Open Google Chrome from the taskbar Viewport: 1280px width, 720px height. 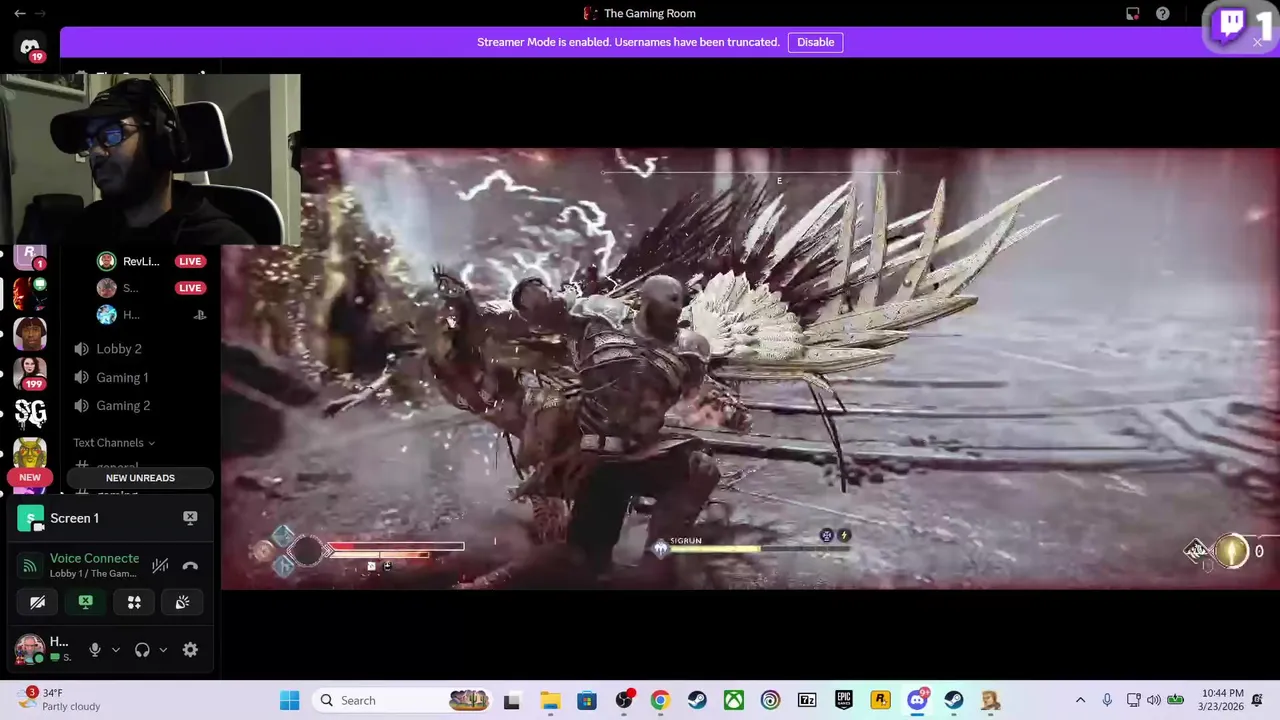[x=660, y=701]
